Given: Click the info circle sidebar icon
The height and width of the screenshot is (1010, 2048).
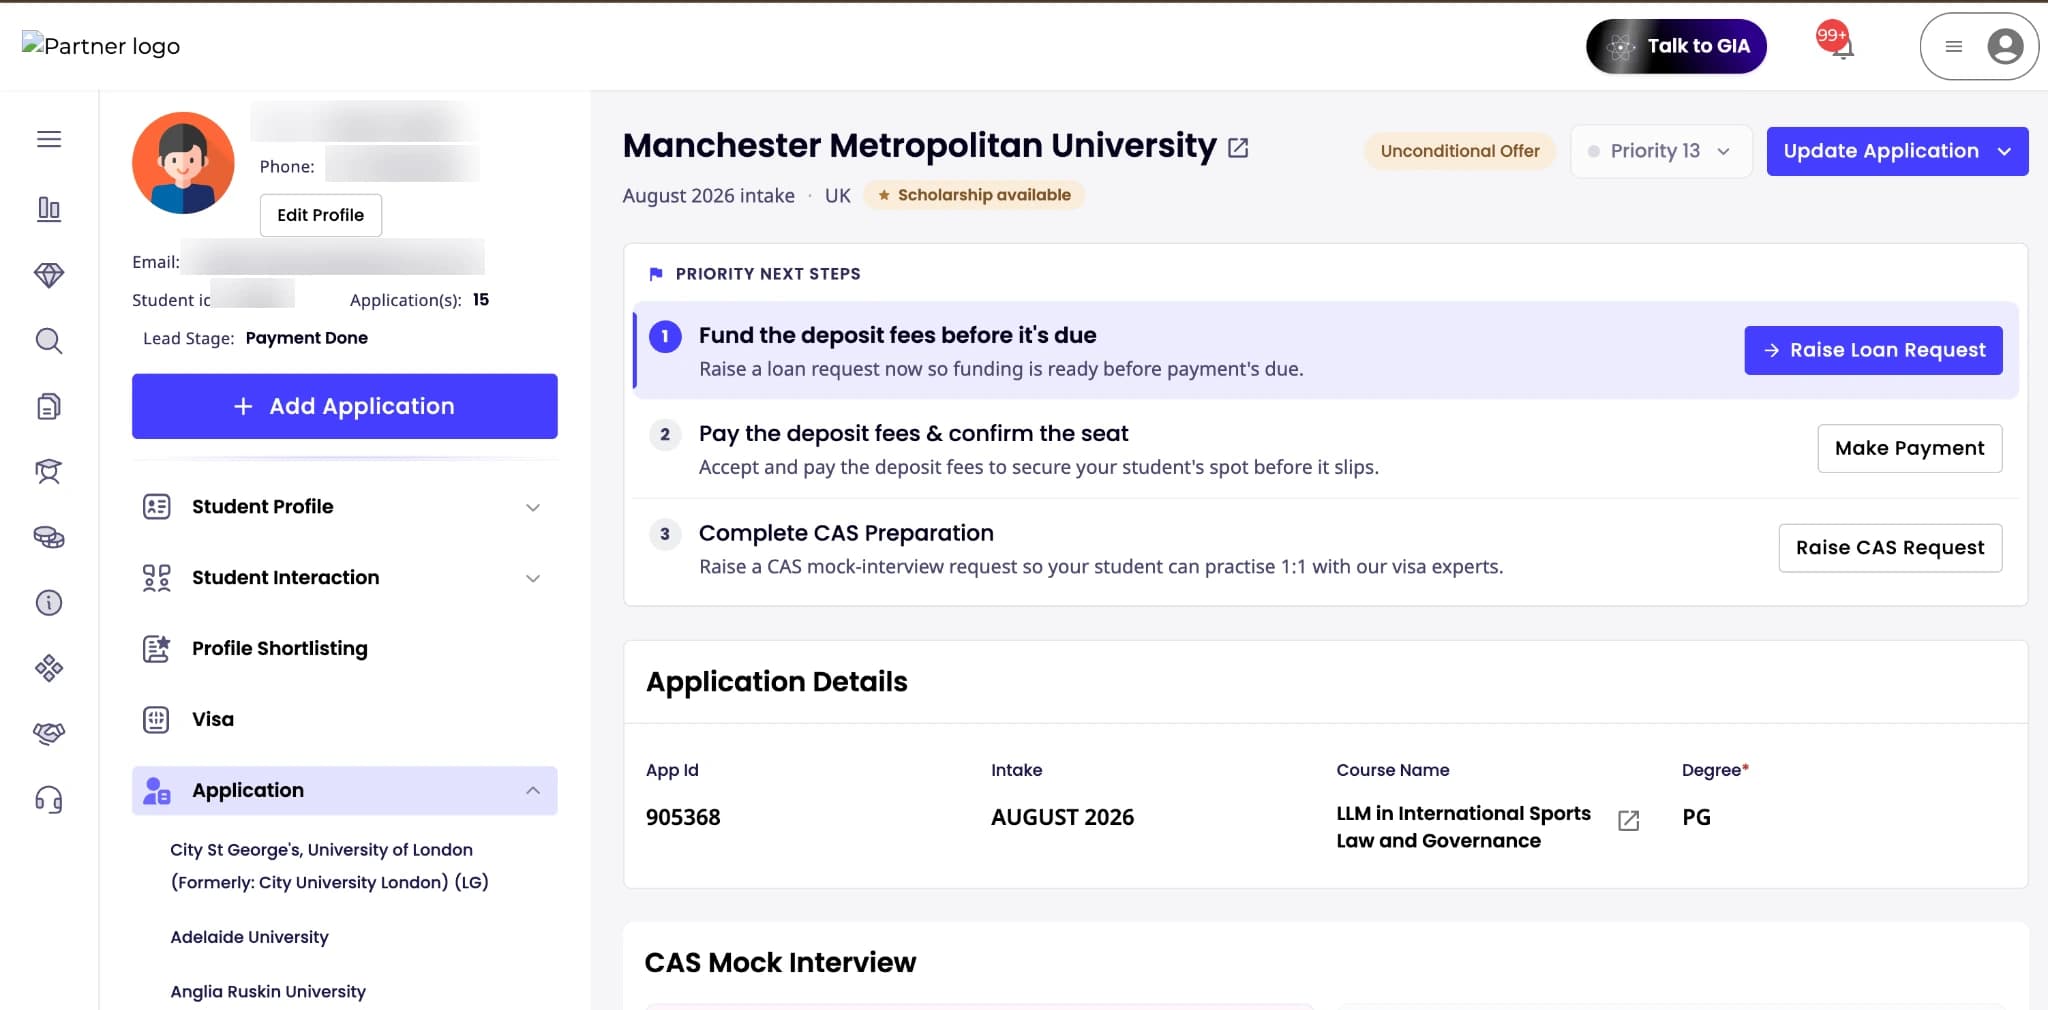Looking at the screenshot, I should point(49,603).
